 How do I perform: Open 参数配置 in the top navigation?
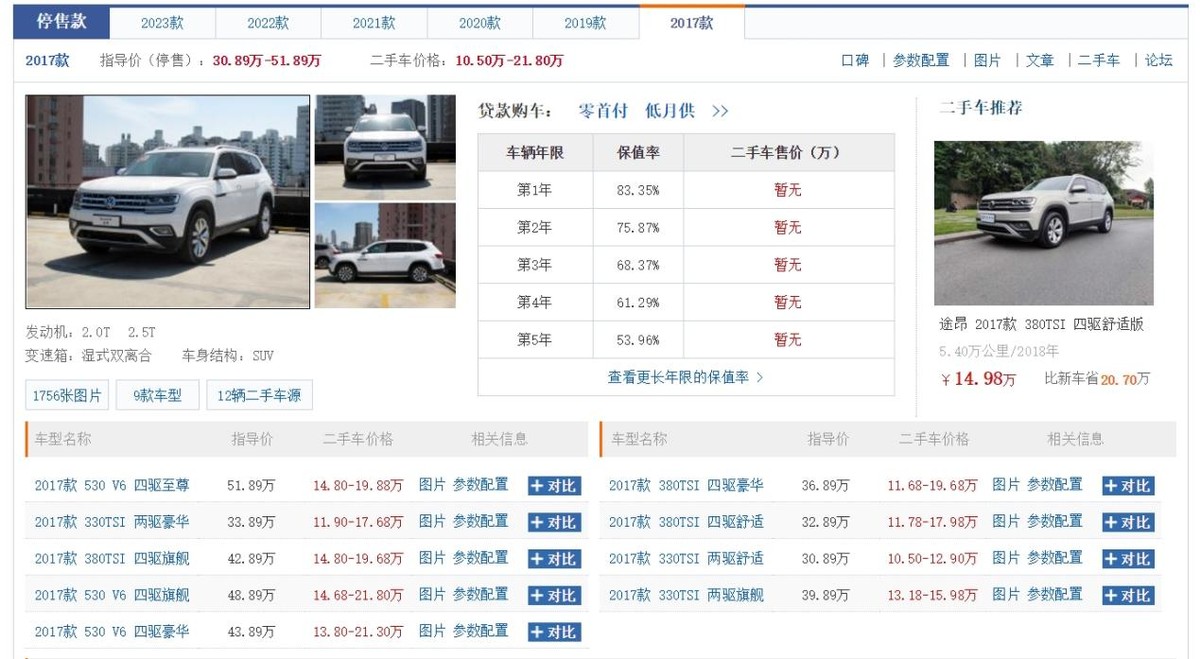920,60
